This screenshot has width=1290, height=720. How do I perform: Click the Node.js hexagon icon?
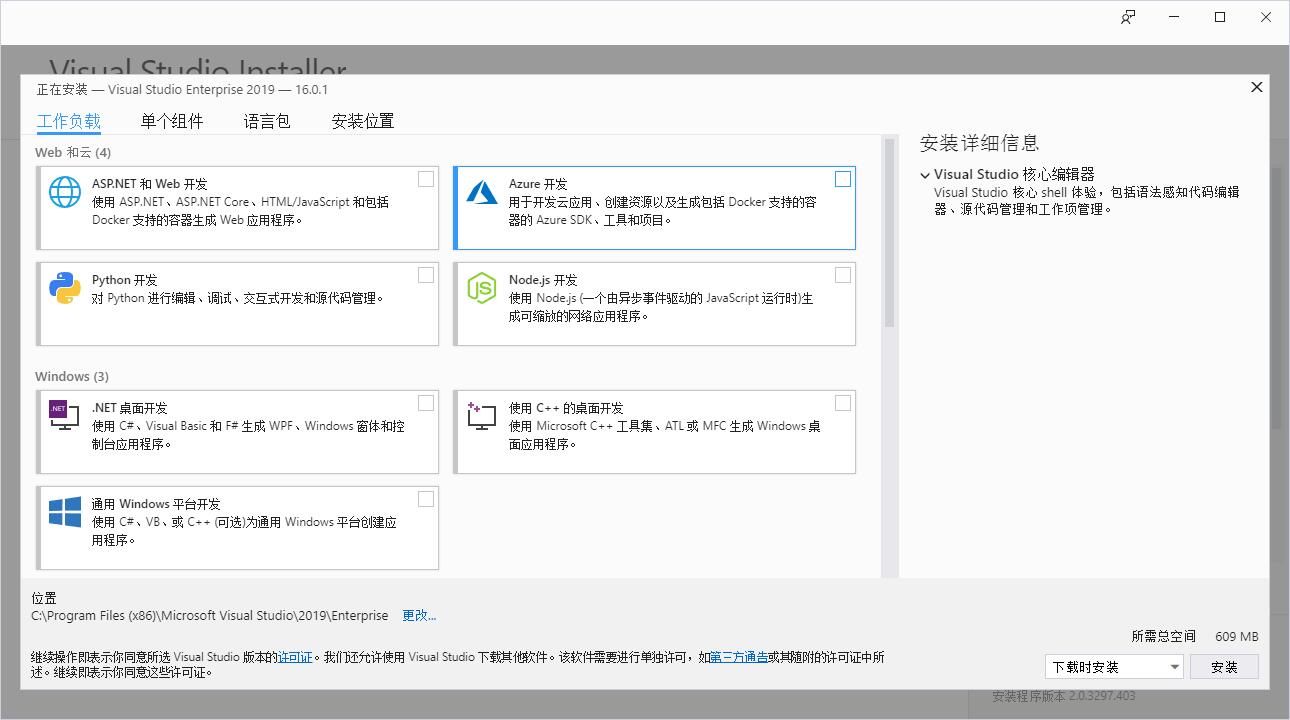482,288
